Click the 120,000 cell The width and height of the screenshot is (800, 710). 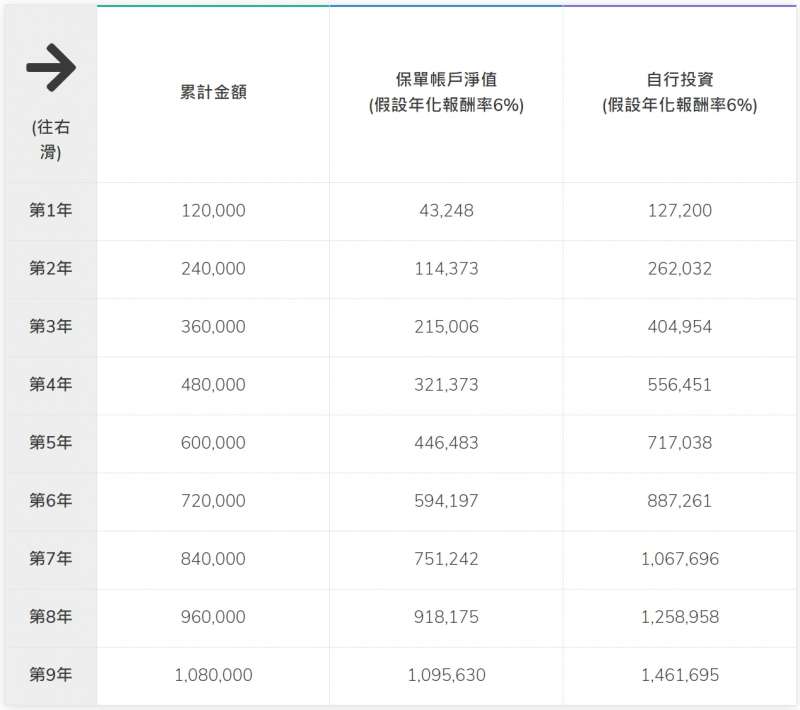(213, 211)
